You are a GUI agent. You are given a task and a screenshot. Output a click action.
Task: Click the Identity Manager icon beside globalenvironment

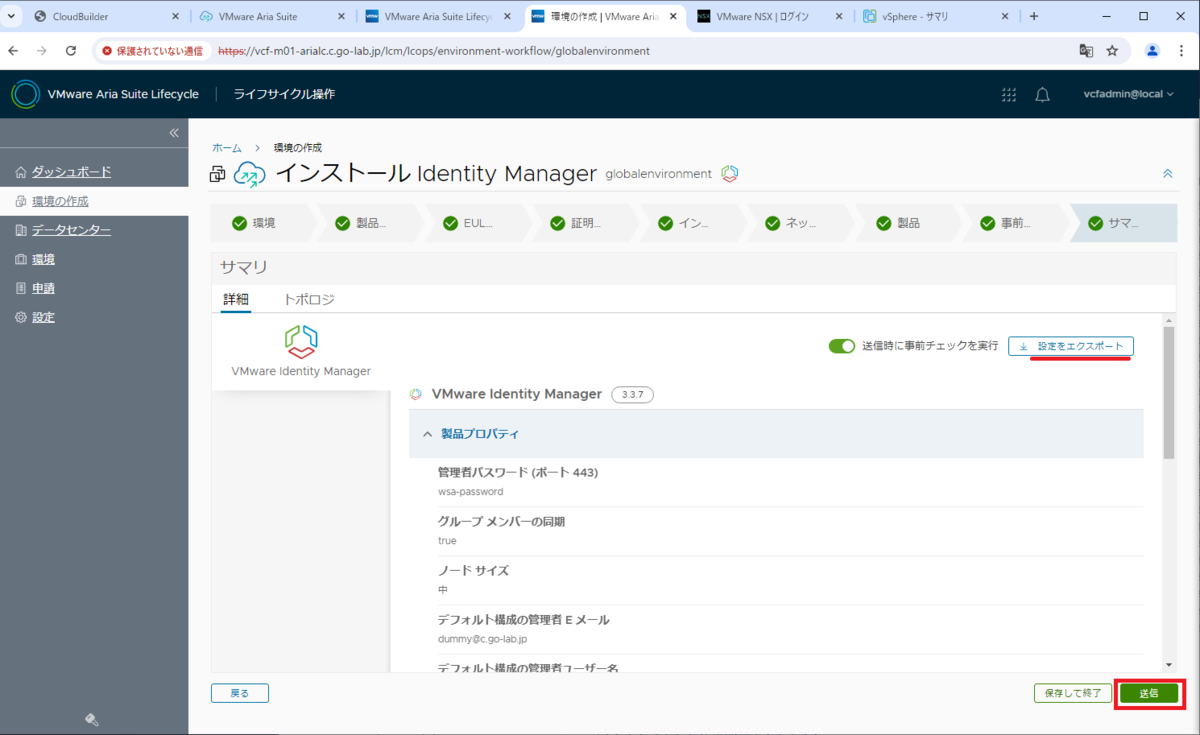coord(730,174)
